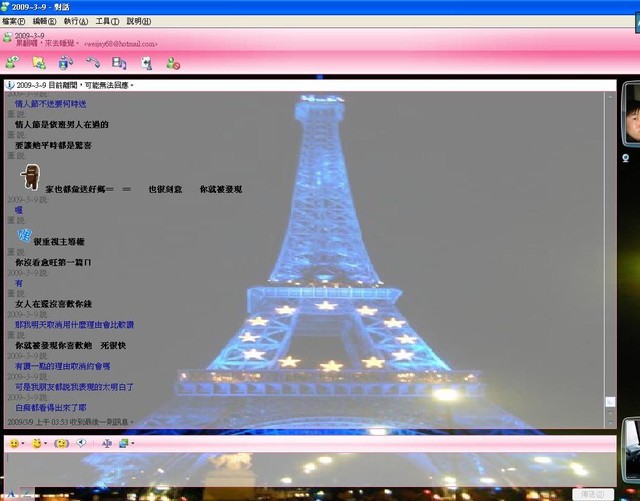Expand the emoticon dropdown arrow
The height and width of the screenshot is (501, 640).
click(23, 443)
